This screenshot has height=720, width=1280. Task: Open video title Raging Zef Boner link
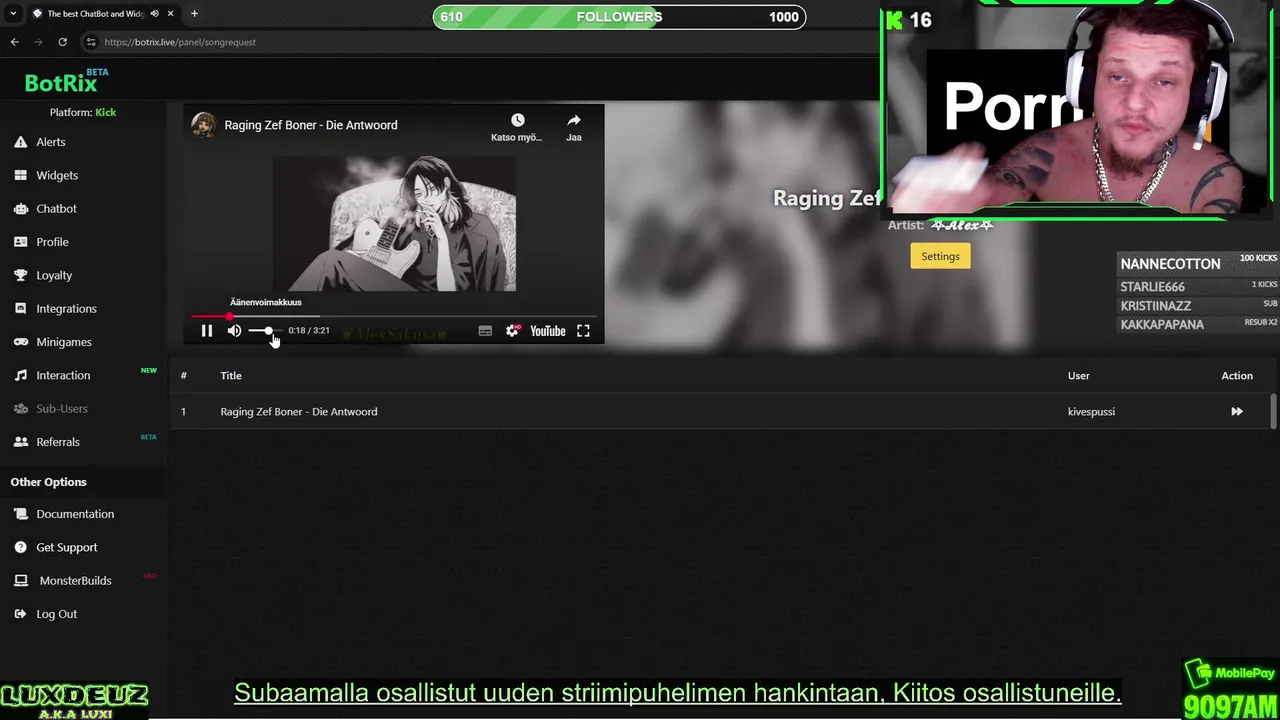(311, 125)
